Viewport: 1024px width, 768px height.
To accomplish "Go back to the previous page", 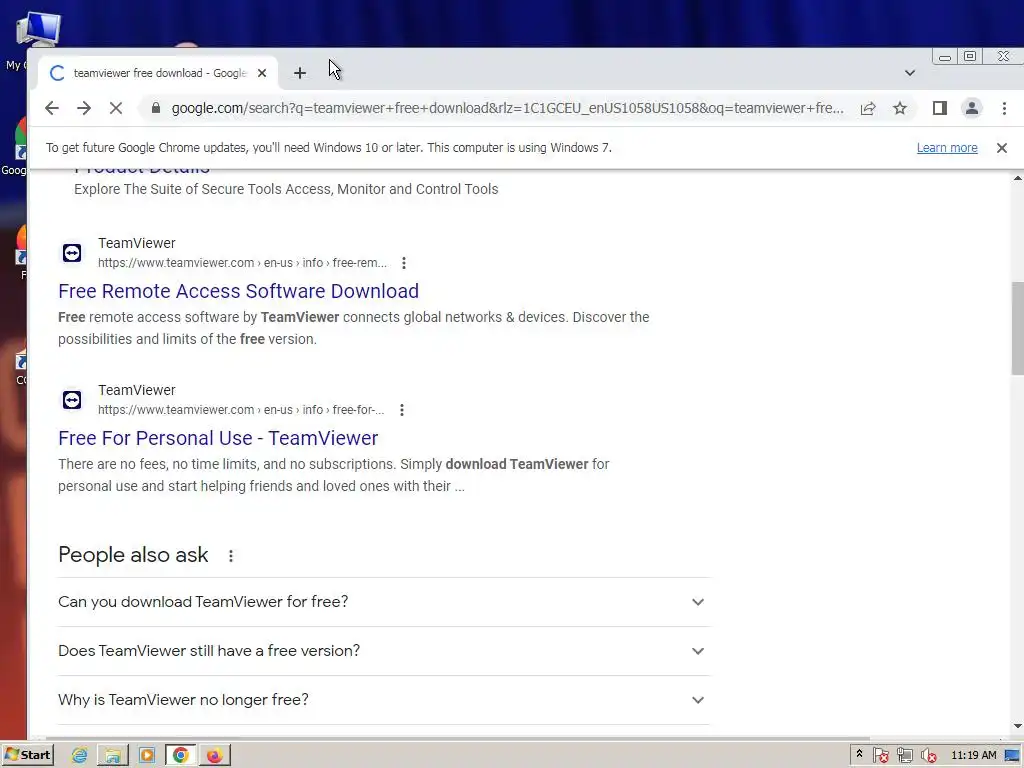I will tap(52, 108).
